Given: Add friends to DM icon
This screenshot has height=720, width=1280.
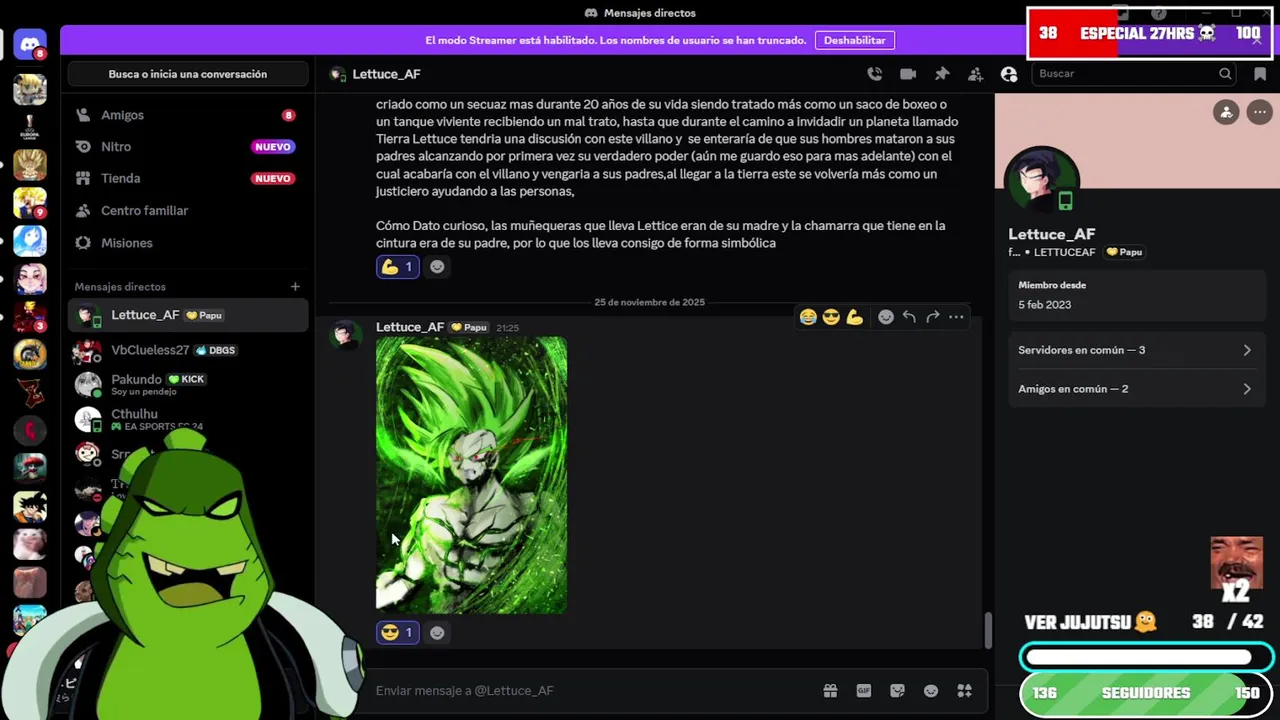Looking at the screenshot, I should point(975,74).
